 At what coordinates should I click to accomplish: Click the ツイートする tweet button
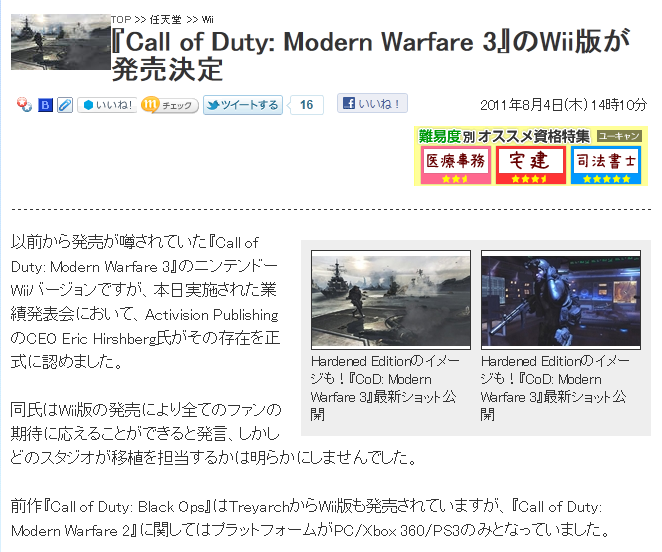point(243,105)
